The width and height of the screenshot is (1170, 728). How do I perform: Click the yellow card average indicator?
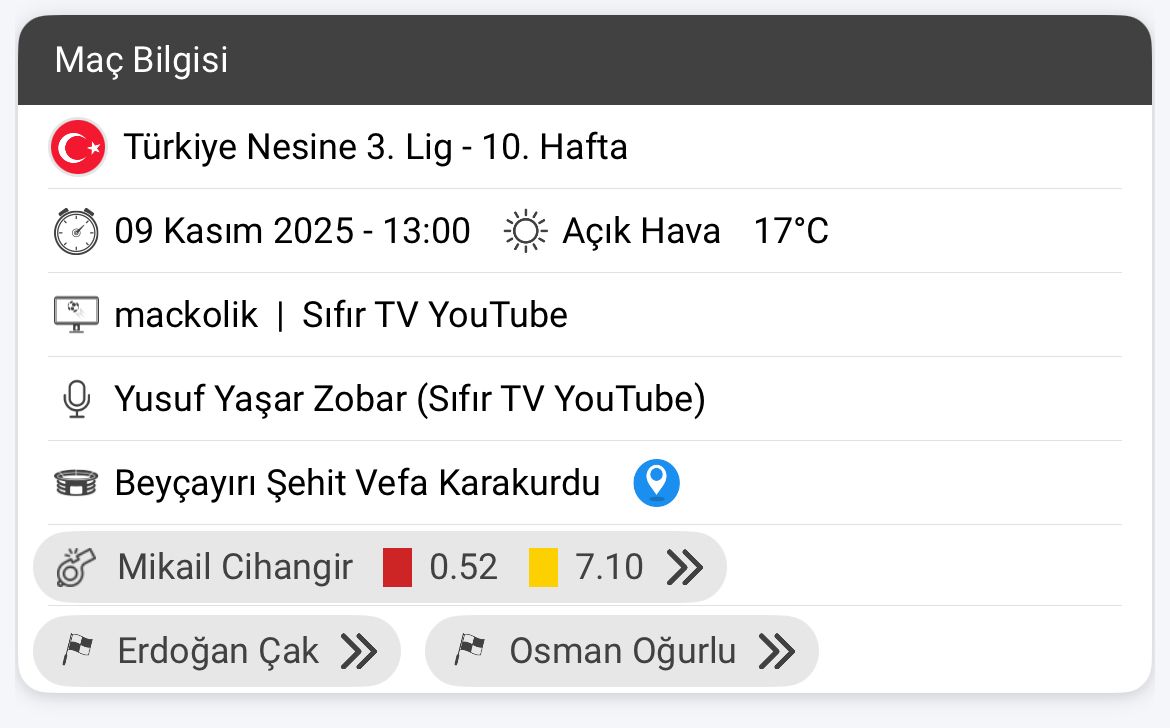coord(544,568)
